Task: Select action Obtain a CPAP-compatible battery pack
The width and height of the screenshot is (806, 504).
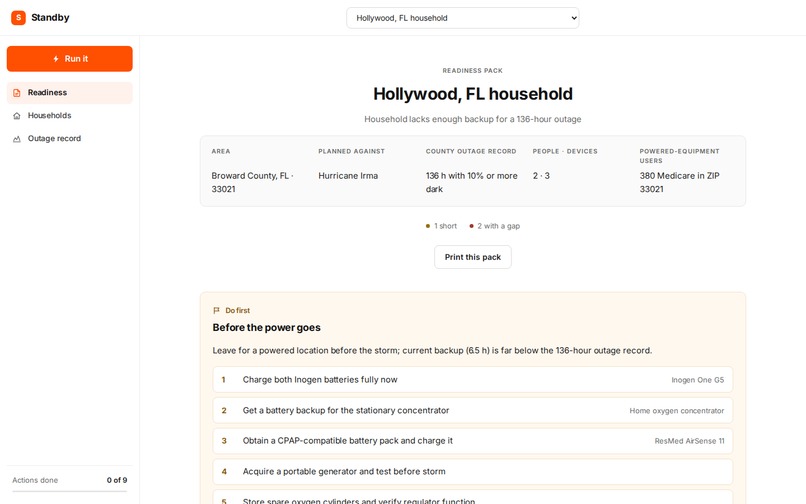Action: pos(472,441)
